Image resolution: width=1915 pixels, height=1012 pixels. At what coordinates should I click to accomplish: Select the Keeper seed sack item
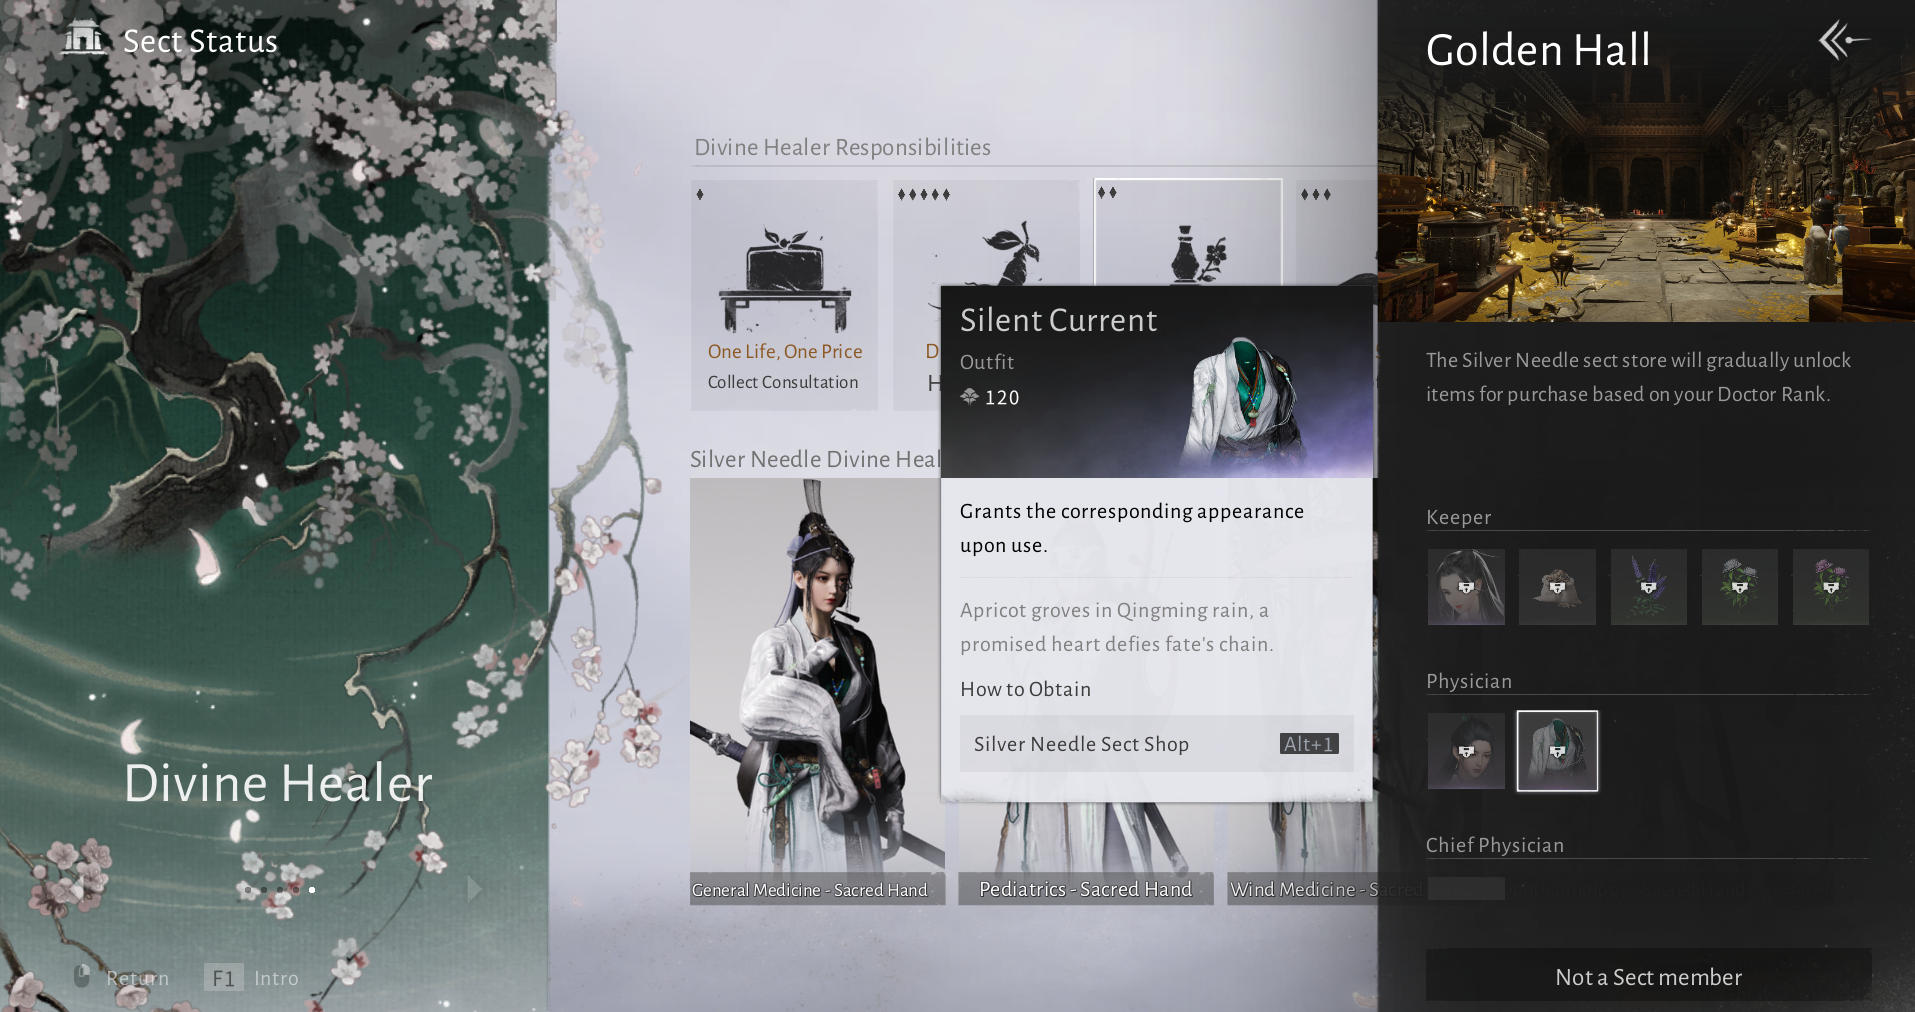coord(1557,587)
